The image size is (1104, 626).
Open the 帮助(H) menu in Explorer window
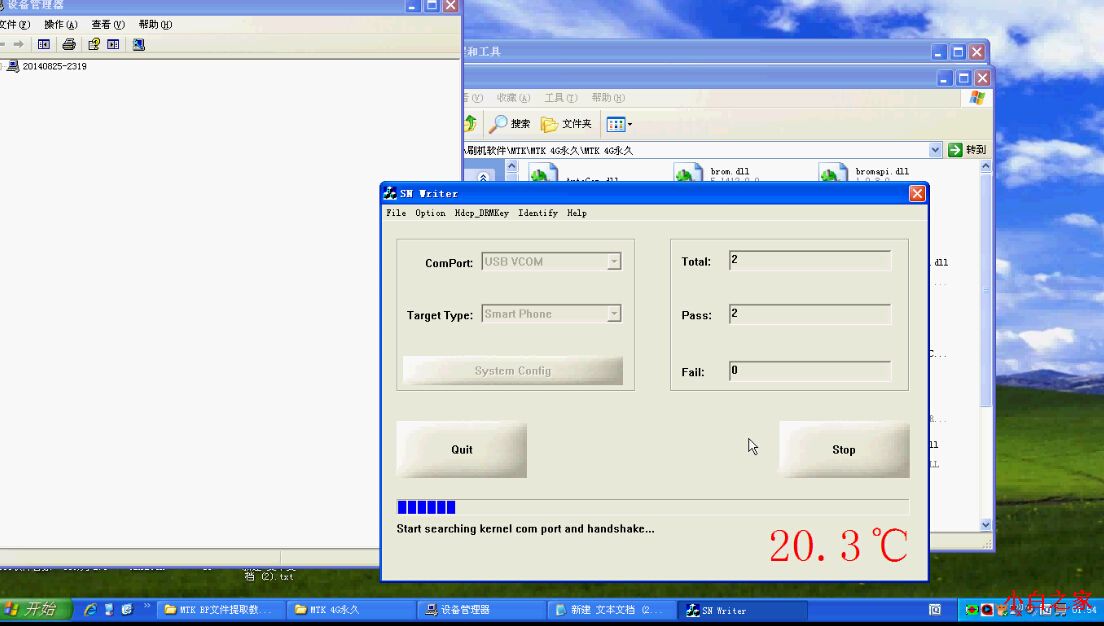pos(608,98)
